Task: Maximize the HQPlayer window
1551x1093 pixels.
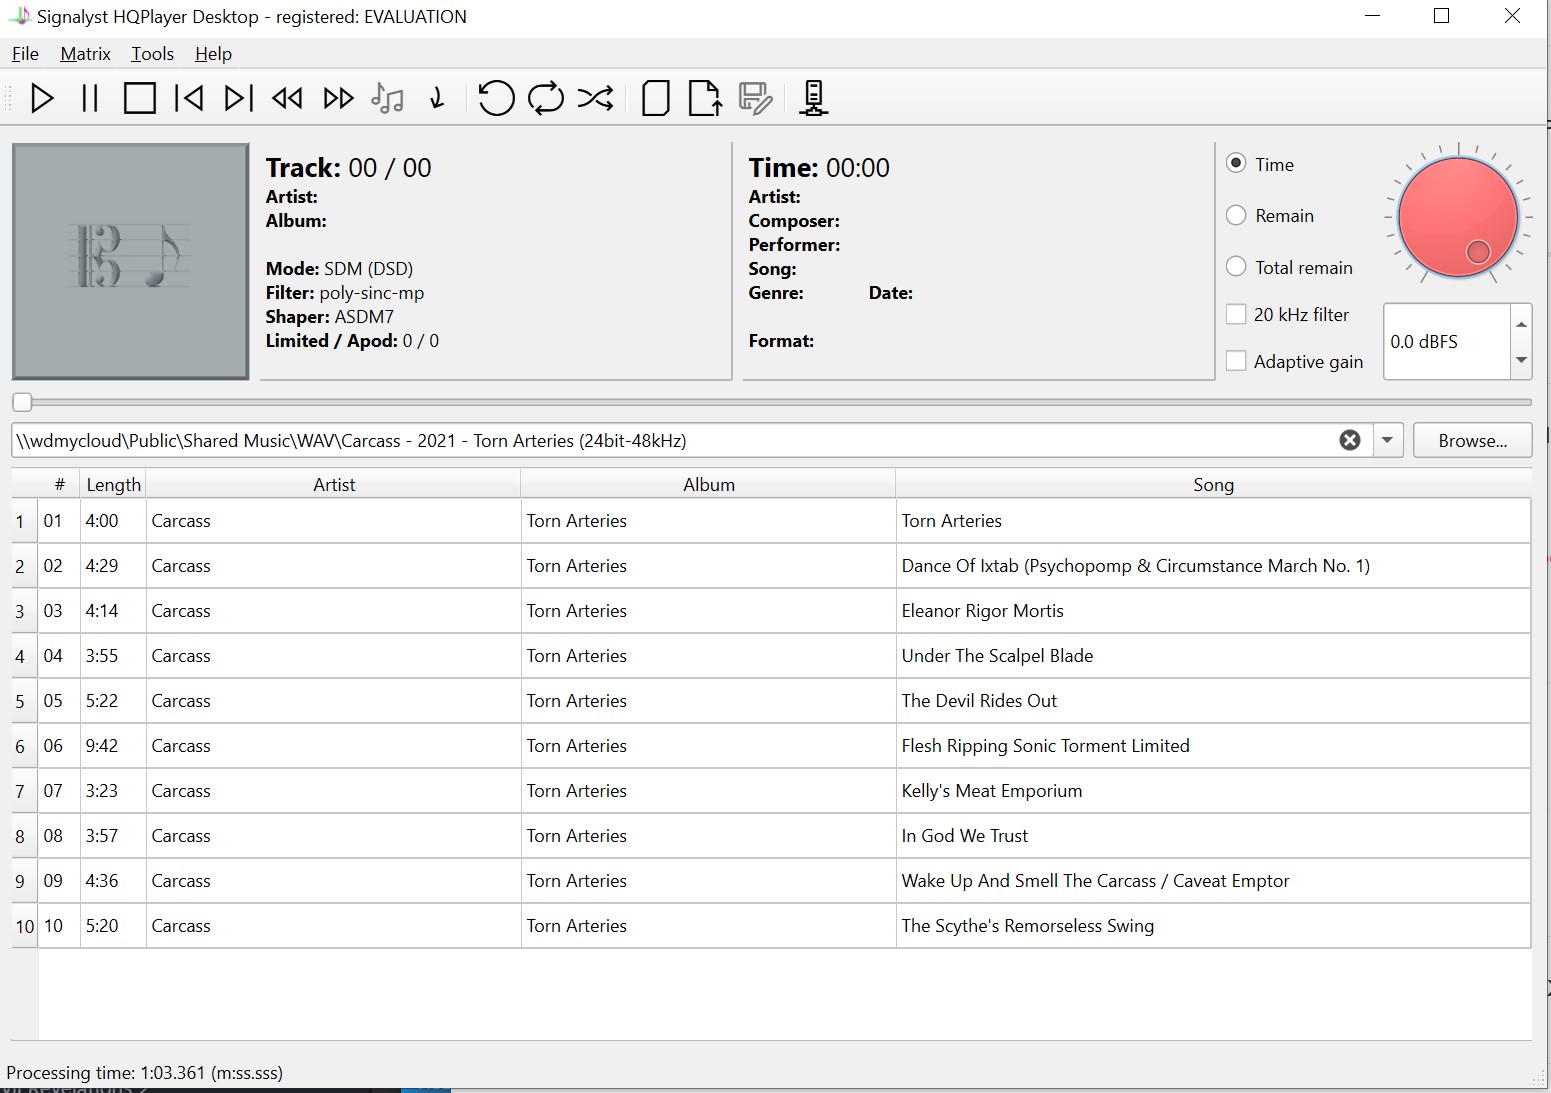Action: click(1441, 16)
